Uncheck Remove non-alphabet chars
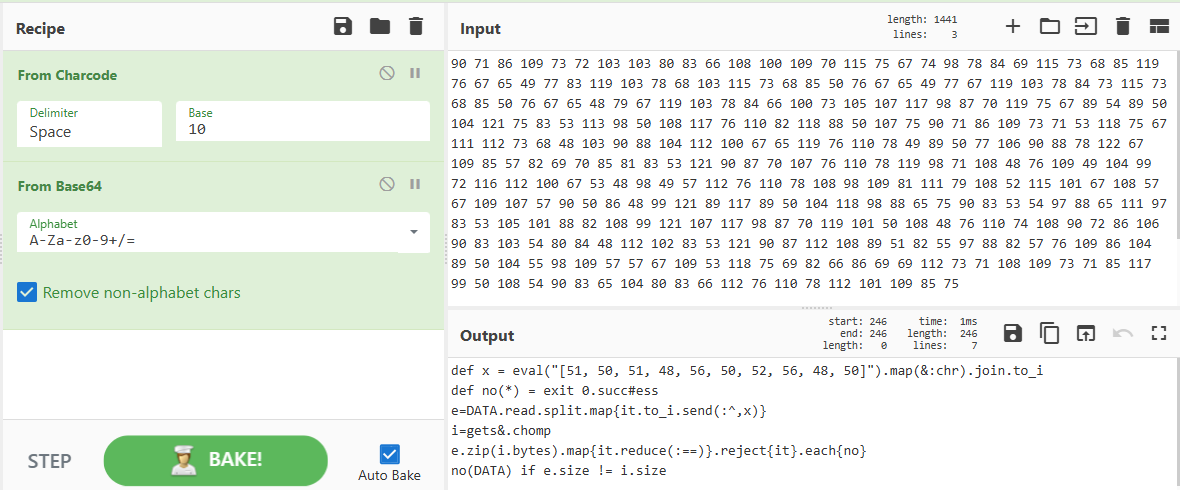Viewport: 1180px width, 490px height. (27, 293)
